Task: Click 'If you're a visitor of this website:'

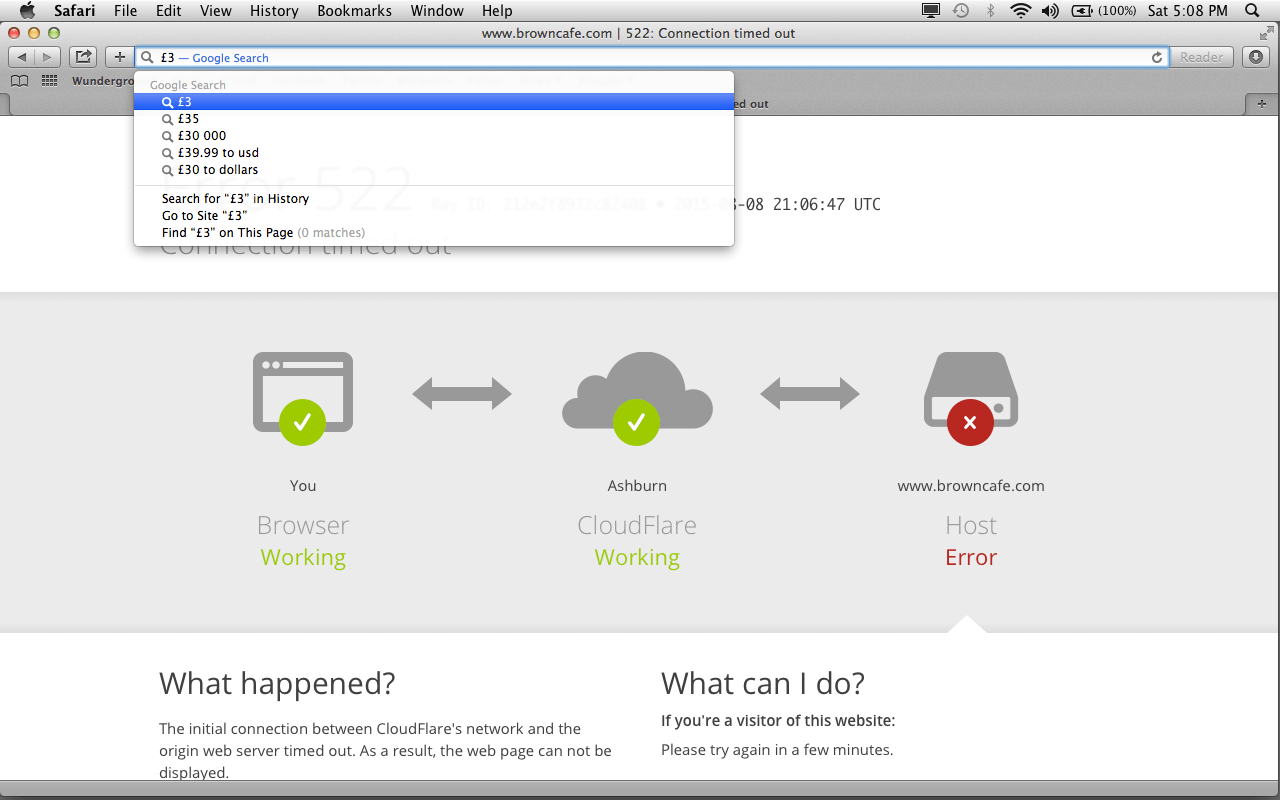Action: [x=778, y=721]
